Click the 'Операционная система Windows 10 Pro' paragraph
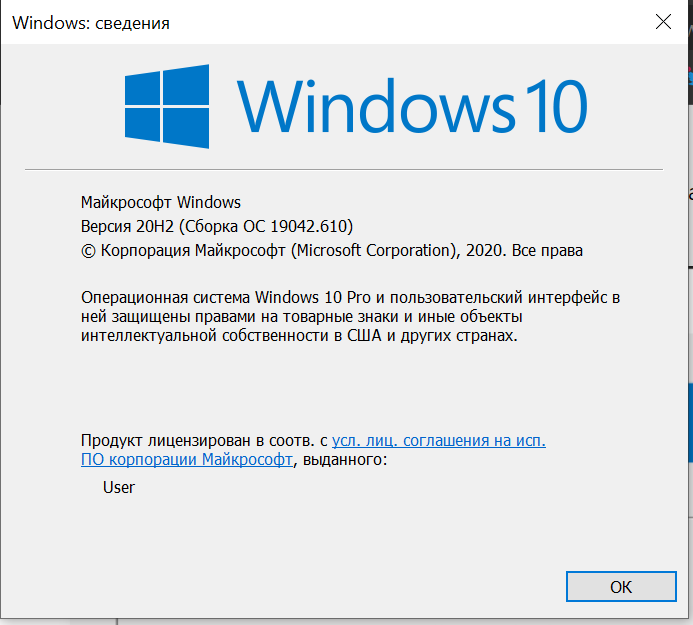Image resolution: width=693 pixels, height=625 pixels. [x=350, y=316]
